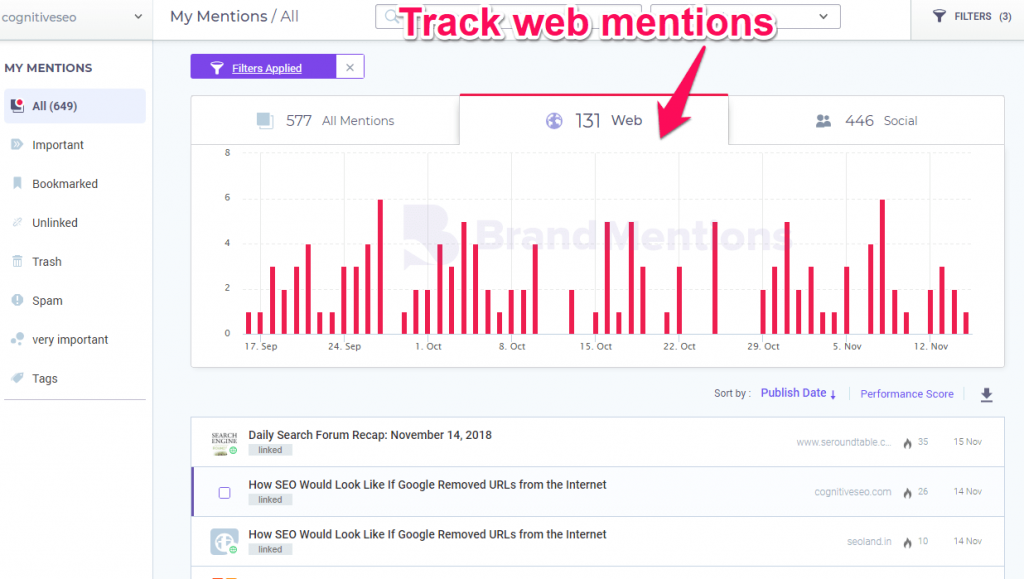Sort mentions by Publish Date
The image size is (1024, 579).
[x=798, y=393]
